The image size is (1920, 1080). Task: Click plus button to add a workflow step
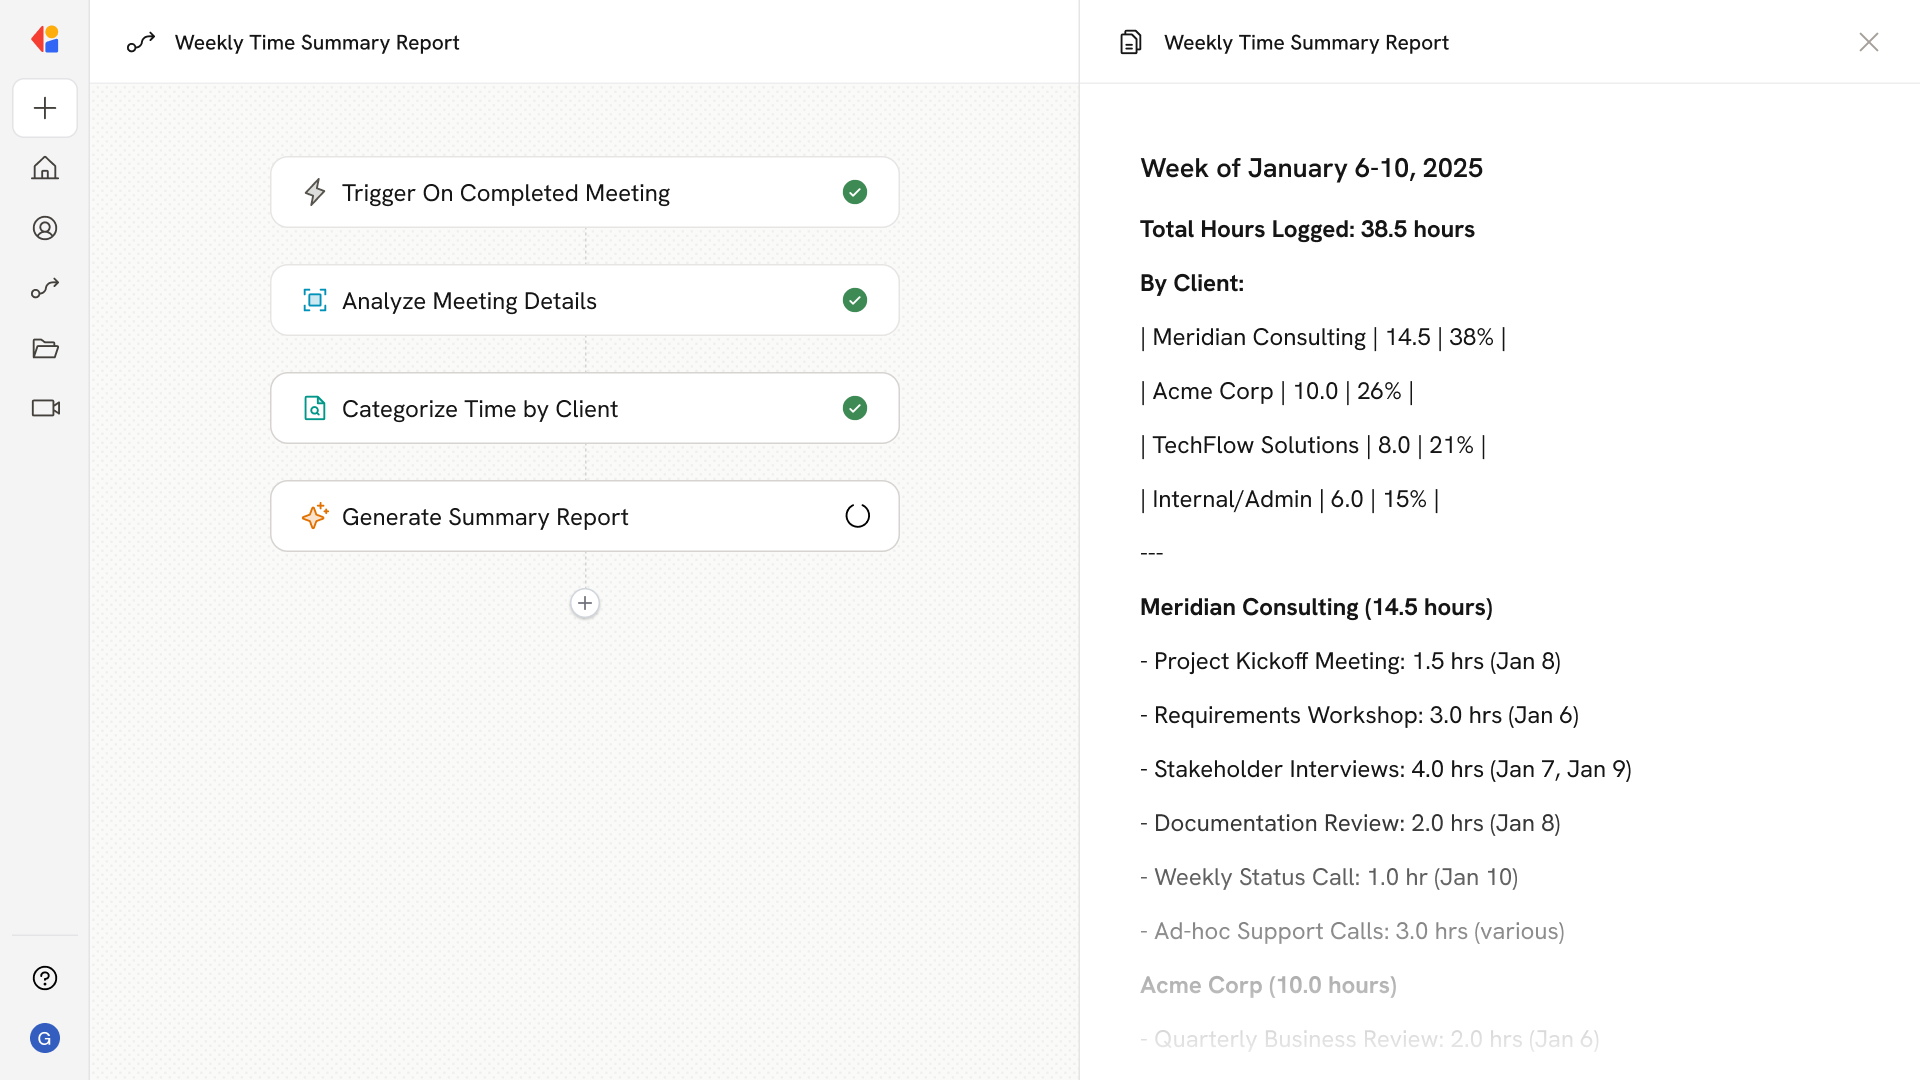point(585,603)
